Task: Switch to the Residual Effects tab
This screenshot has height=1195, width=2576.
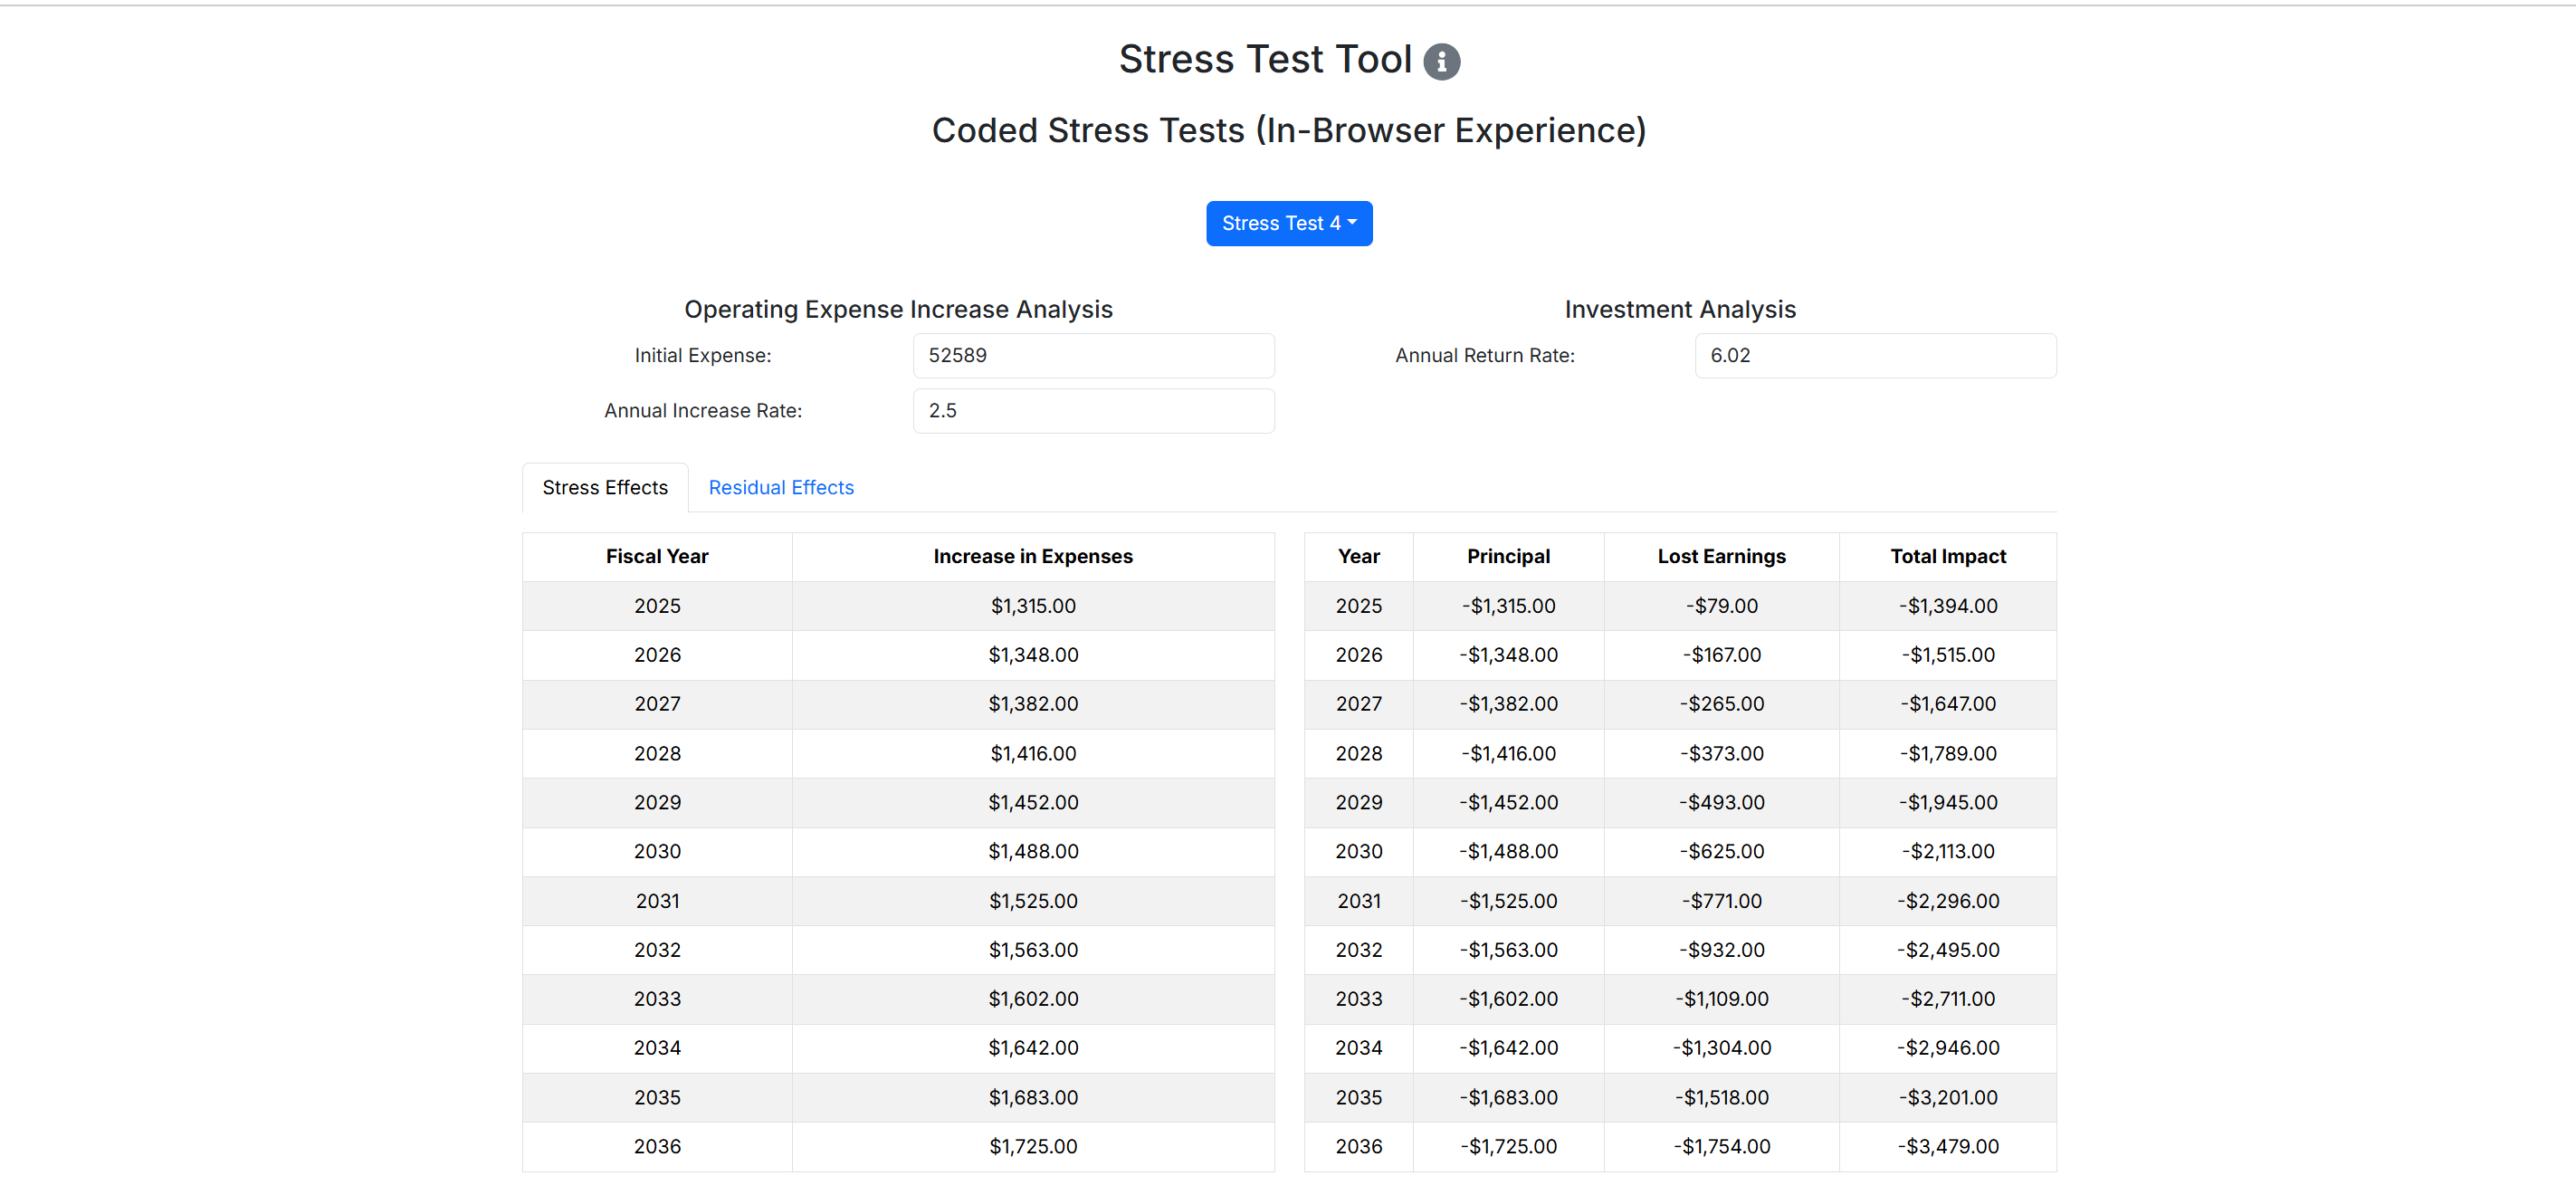Action: point(781,487)
